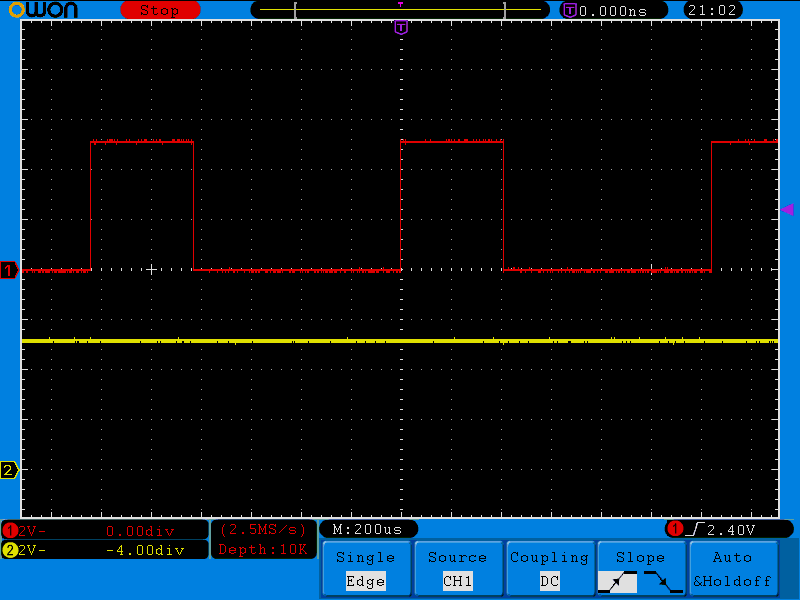
Task: Open the Auto & Holdoff menu
Action: (733, 569)
